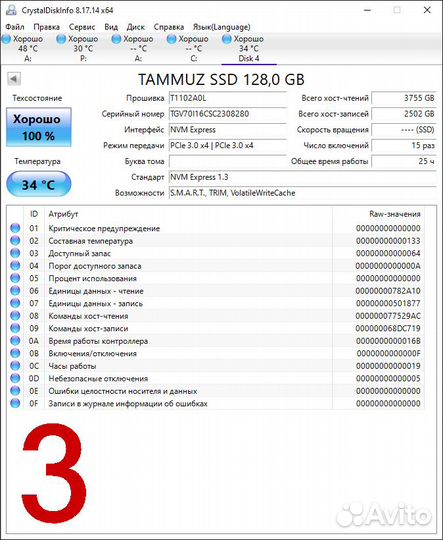Image resolution: width=443 pixels, height=540 pixels.
Task: Select the 30 °C disk P: tab
Action: 83,49
